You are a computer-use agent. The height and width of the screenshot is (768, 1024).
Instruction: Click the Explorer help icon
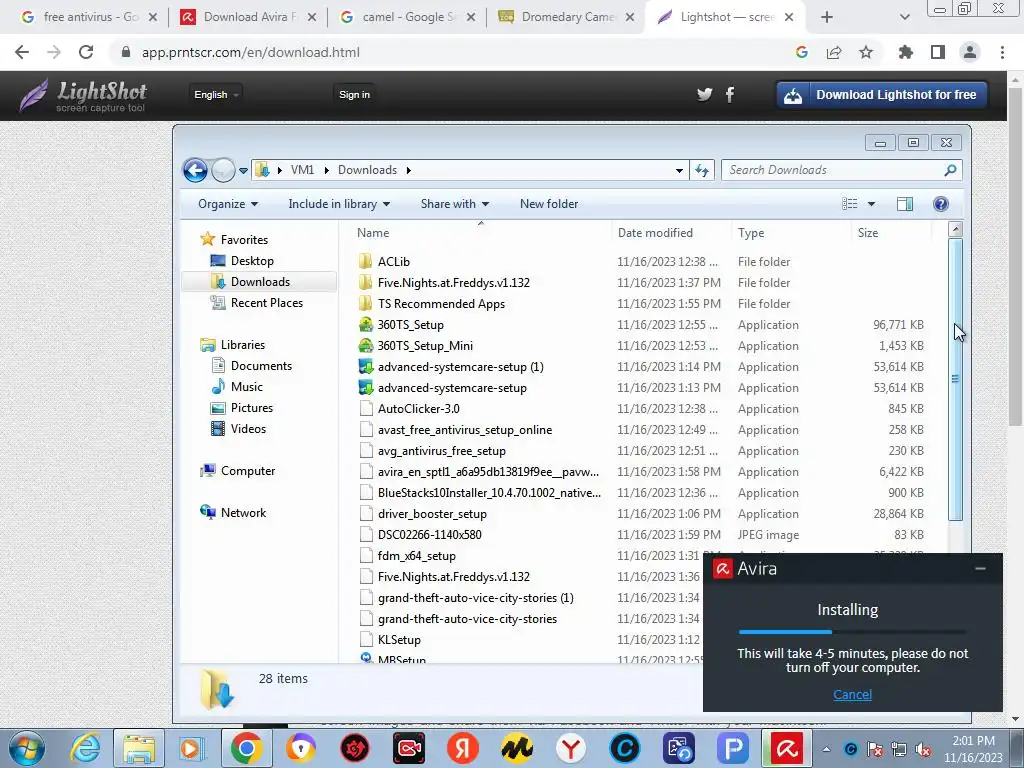[940, 204]
